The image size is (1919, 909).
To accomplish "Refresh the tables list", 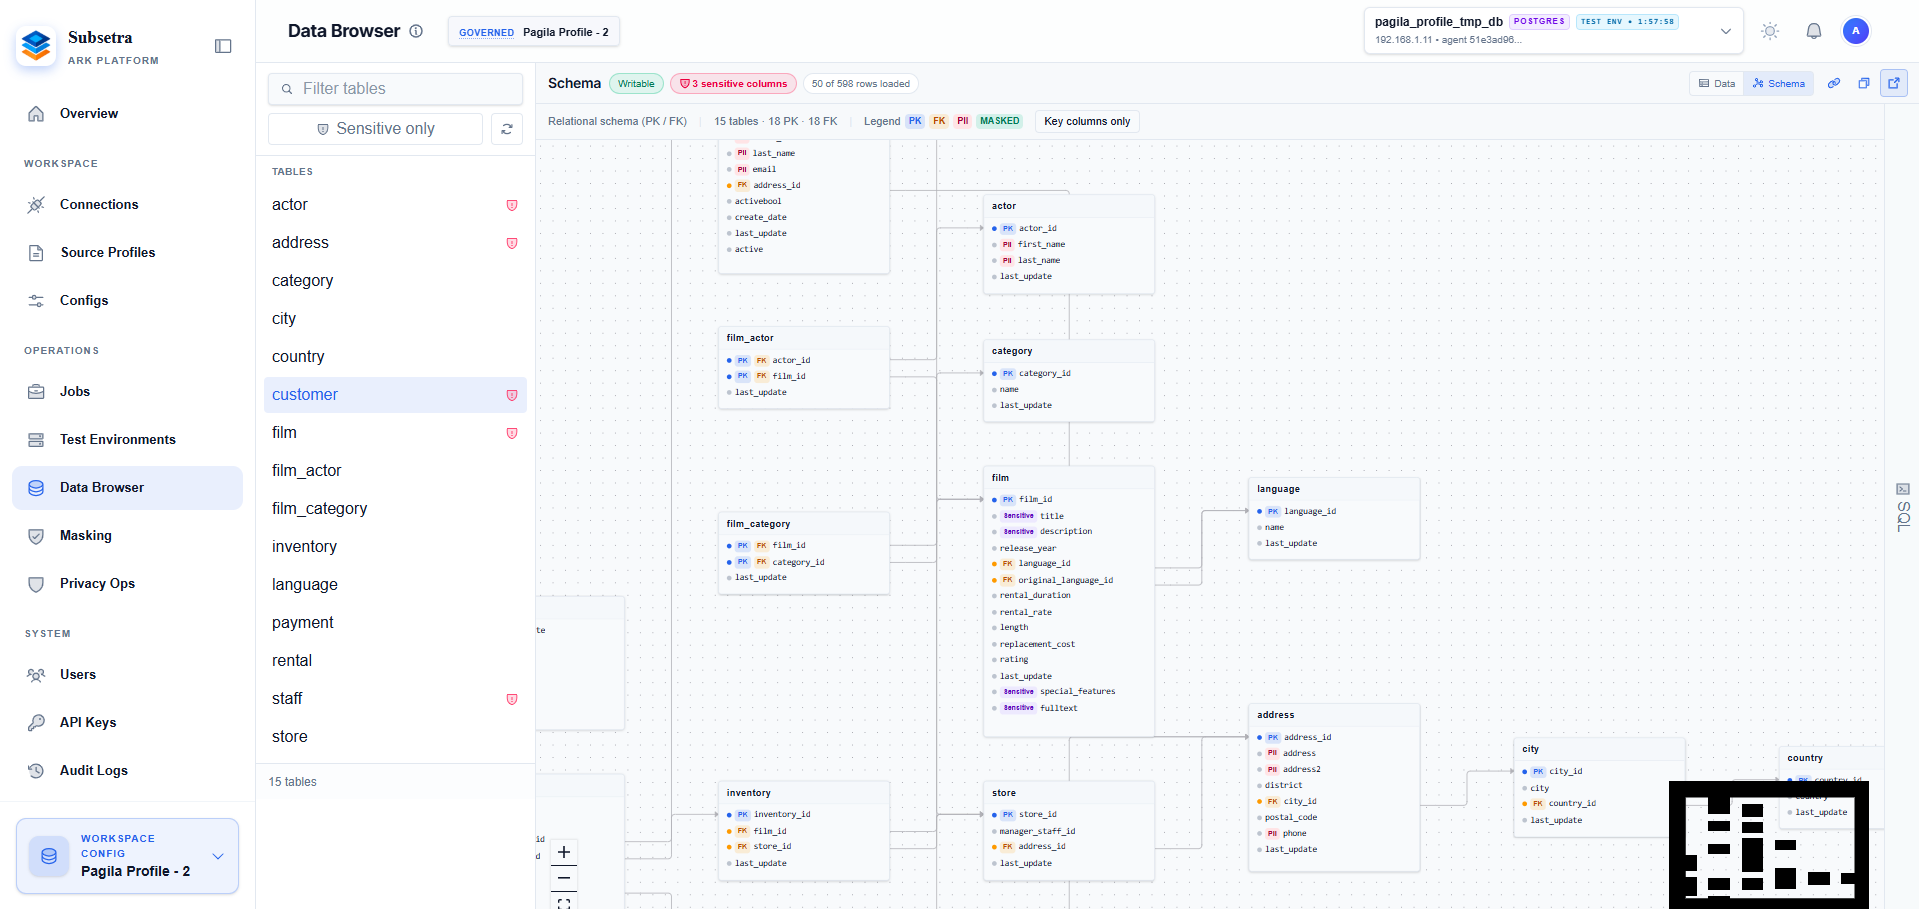I will pyautogui.click(x=507, y=129).
